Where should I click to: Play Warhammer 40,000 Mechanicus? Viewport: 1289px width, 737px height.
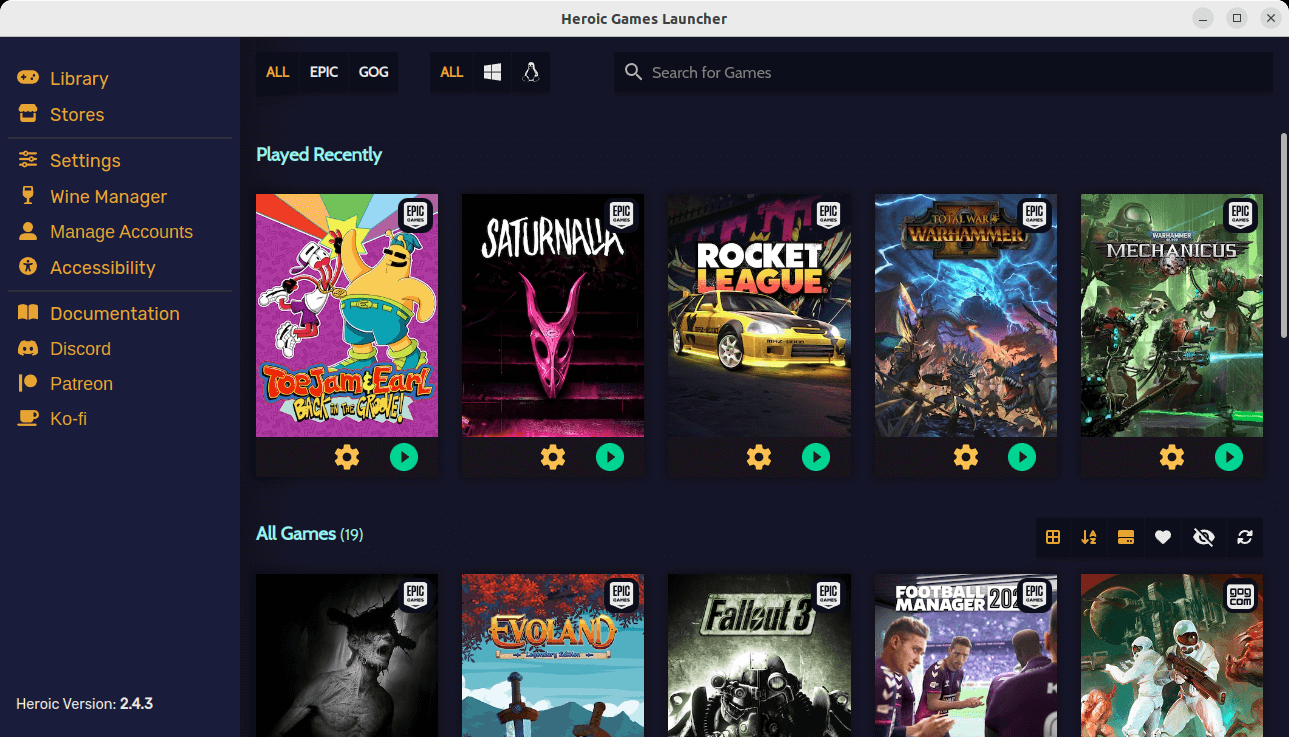pos(1229,457)
